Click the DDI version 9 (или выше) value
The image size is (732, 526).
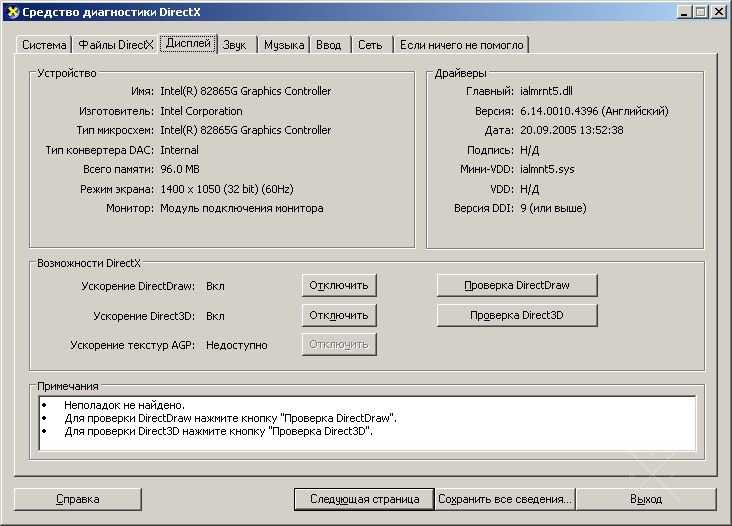553,209
